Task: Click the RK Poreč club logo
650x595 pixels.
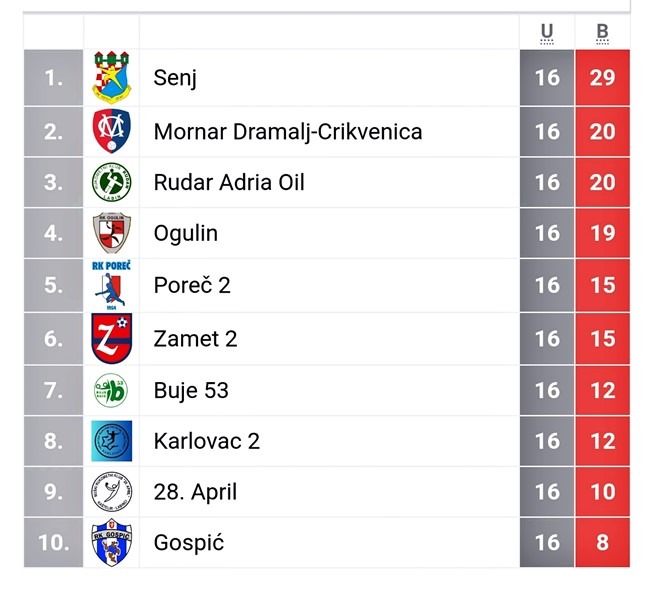Action: tap(111, 285)
